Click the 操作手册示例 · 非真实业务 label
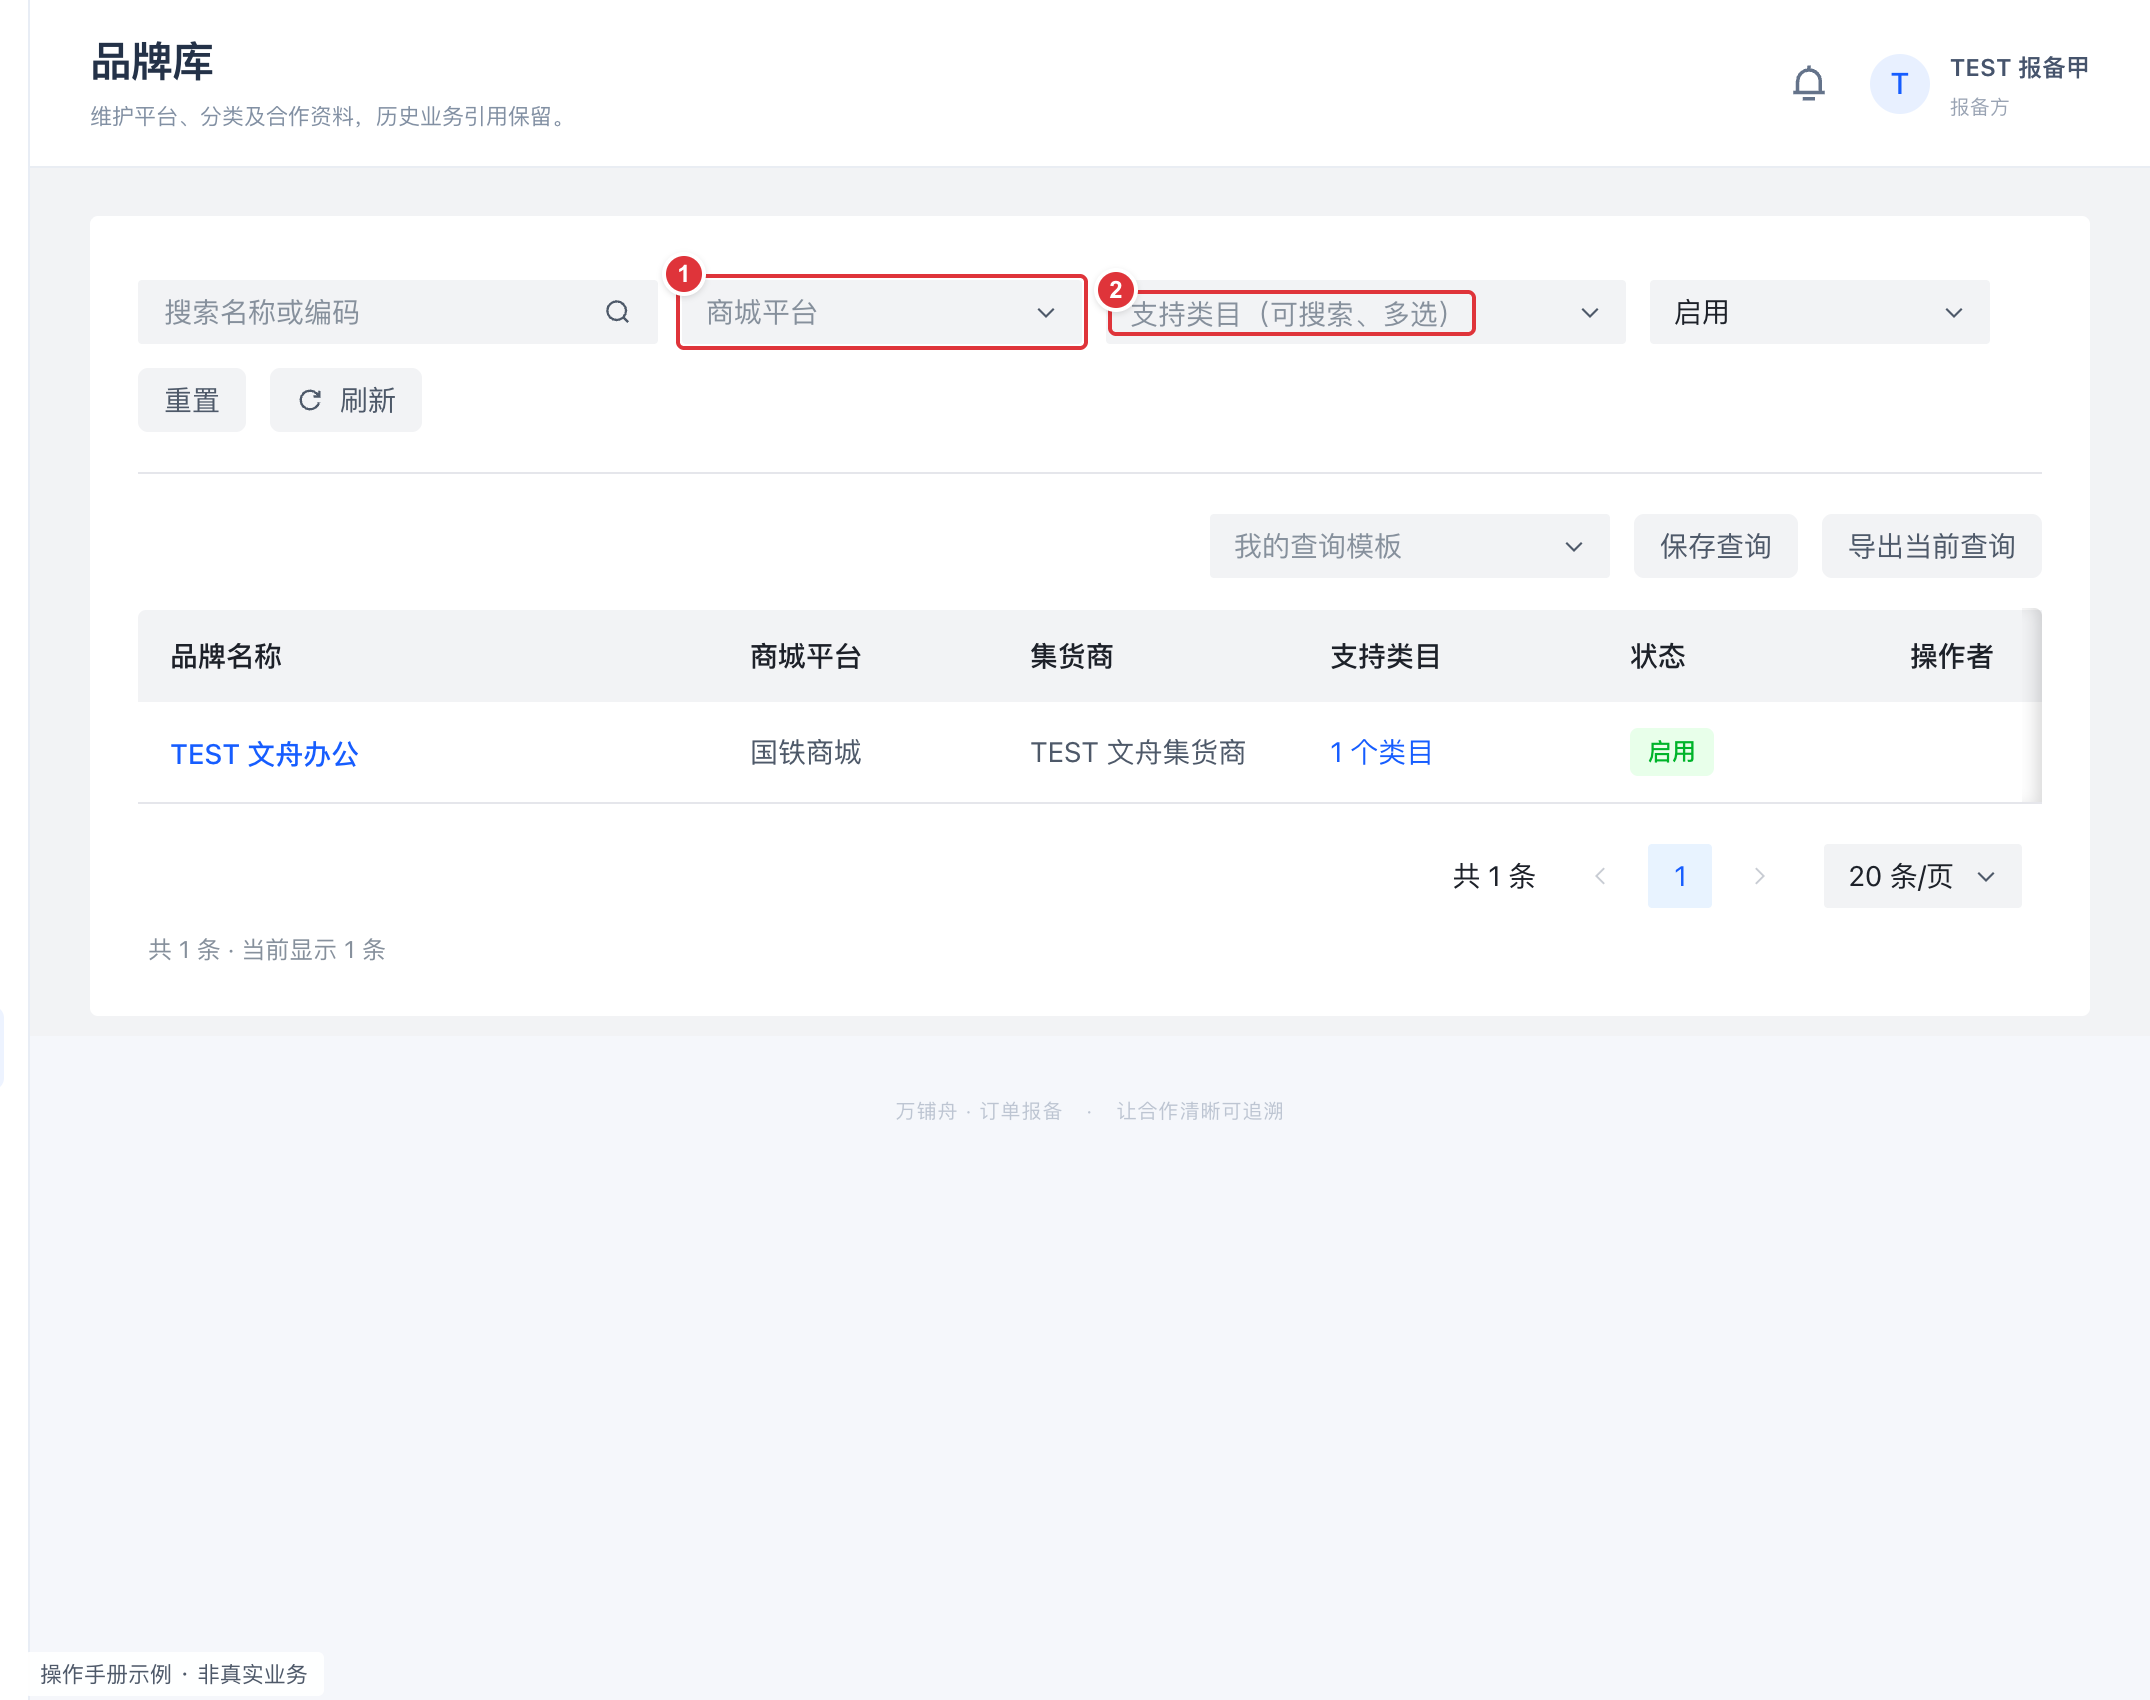Image resolution: width=2150 pixels, height=1700 pixels. click(x=174, y=1674)
